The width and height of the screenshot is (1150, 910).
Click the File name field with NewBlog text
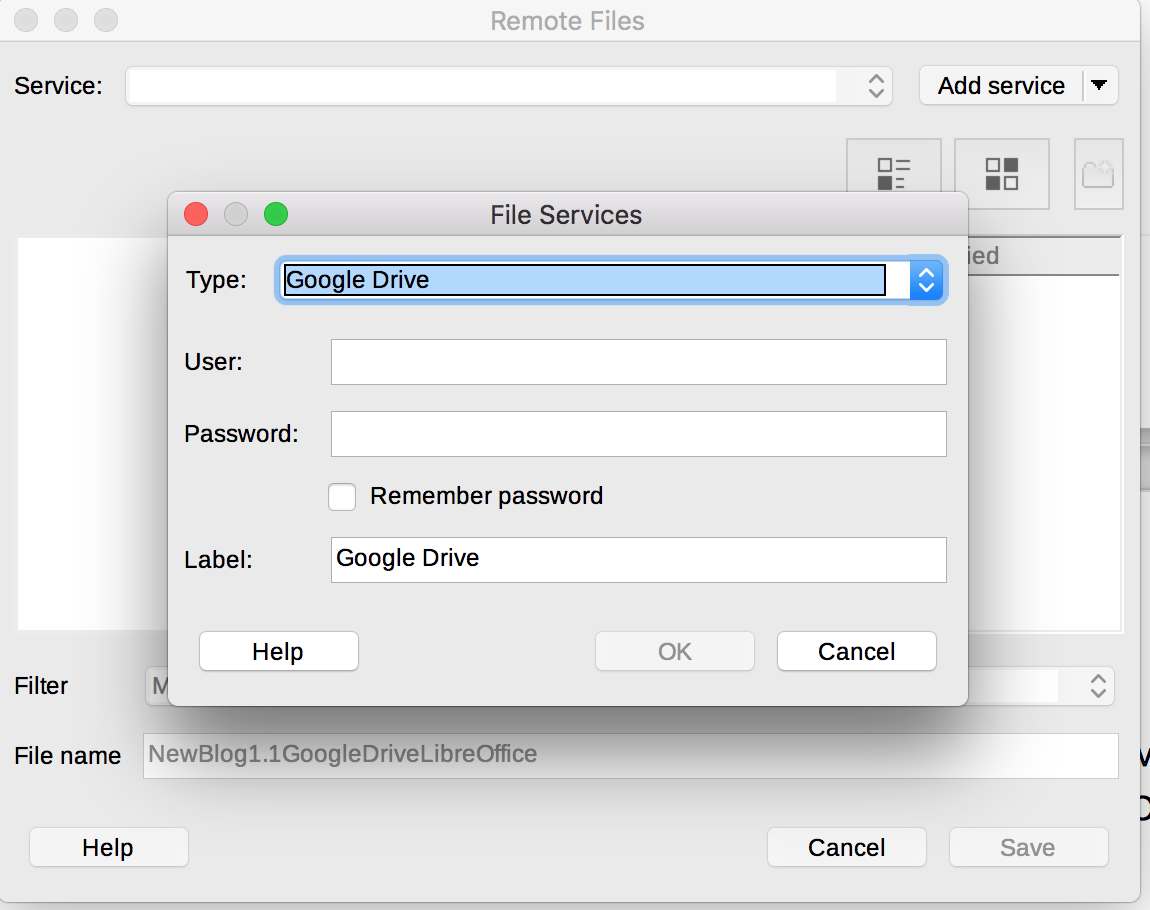pos(631,755)
